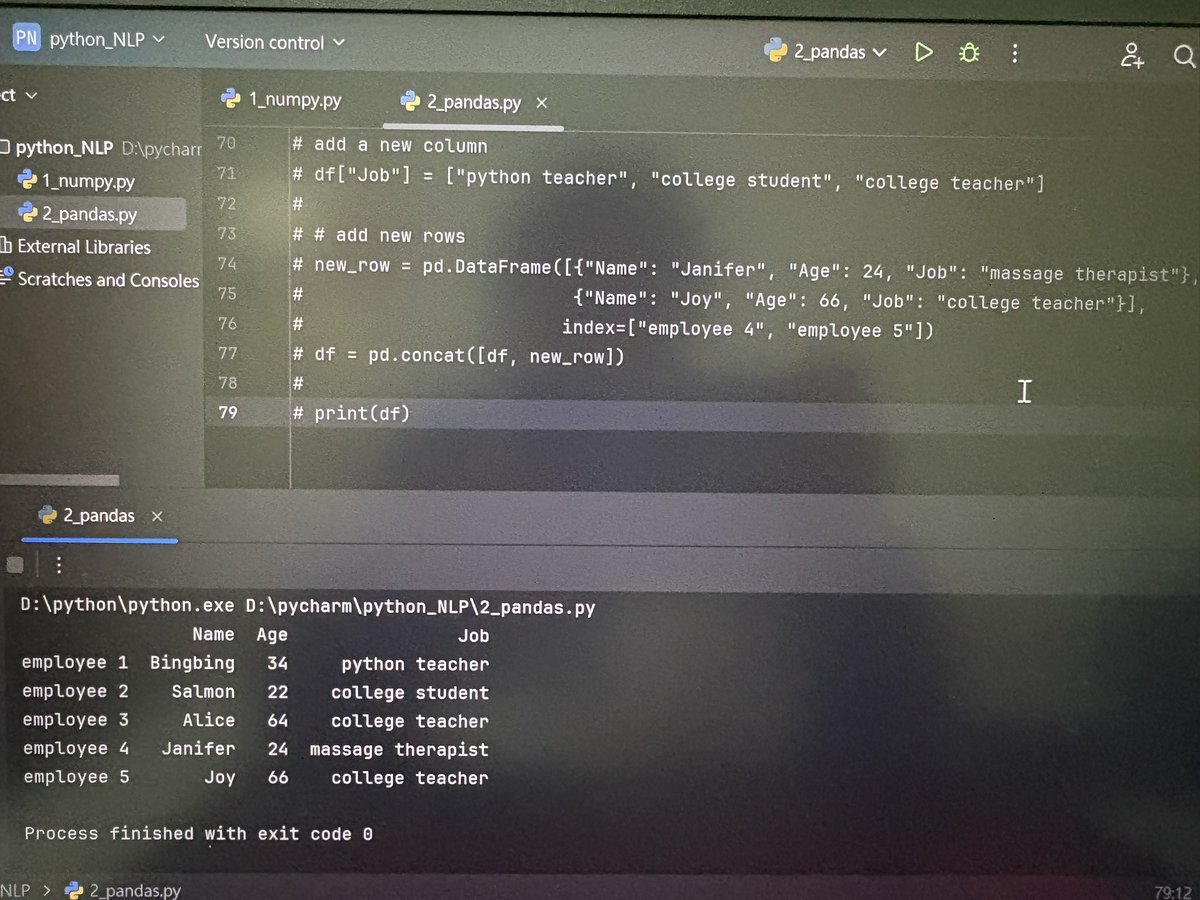The width and height of the screenshot is (1200, 900).
Task: Place cursor on '# print(df)' line
Action: pyautogui.click(x=352, y=413)
